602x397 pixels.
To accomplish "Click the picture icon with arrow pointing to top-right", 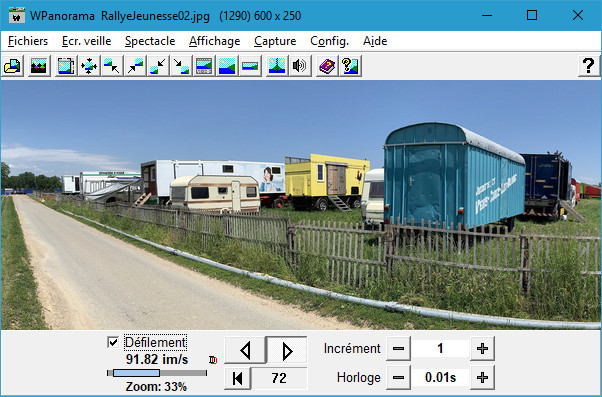I will click(x=135, y=66).
